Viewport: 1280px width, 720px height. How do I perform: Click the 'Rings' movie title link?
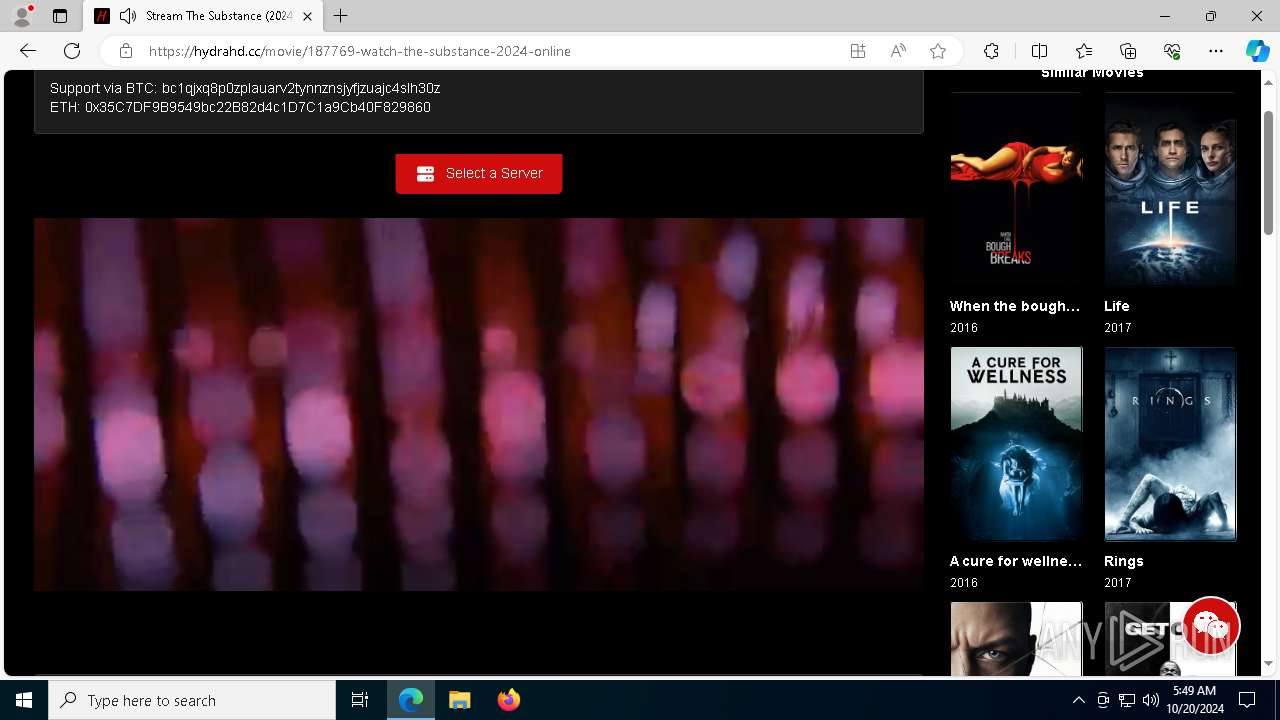[x=1124, y=561]
